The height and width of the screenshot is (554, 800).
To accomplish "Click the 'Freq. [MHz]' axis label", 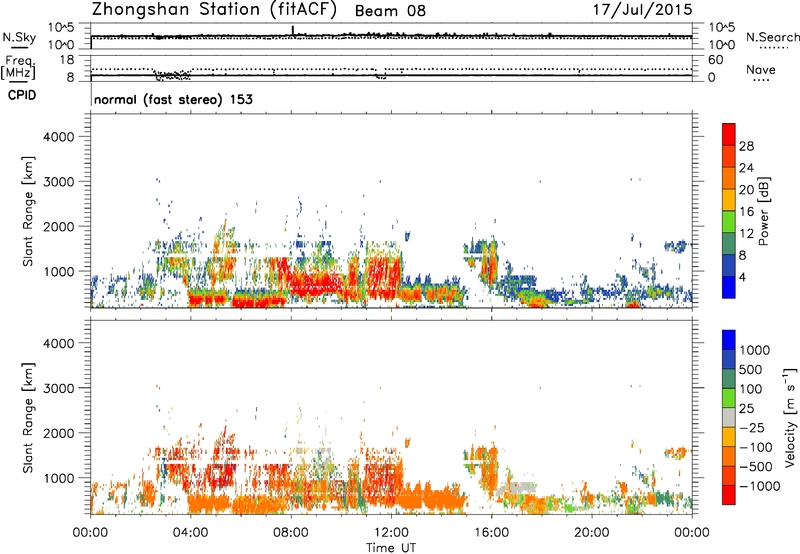I will 18,67.
